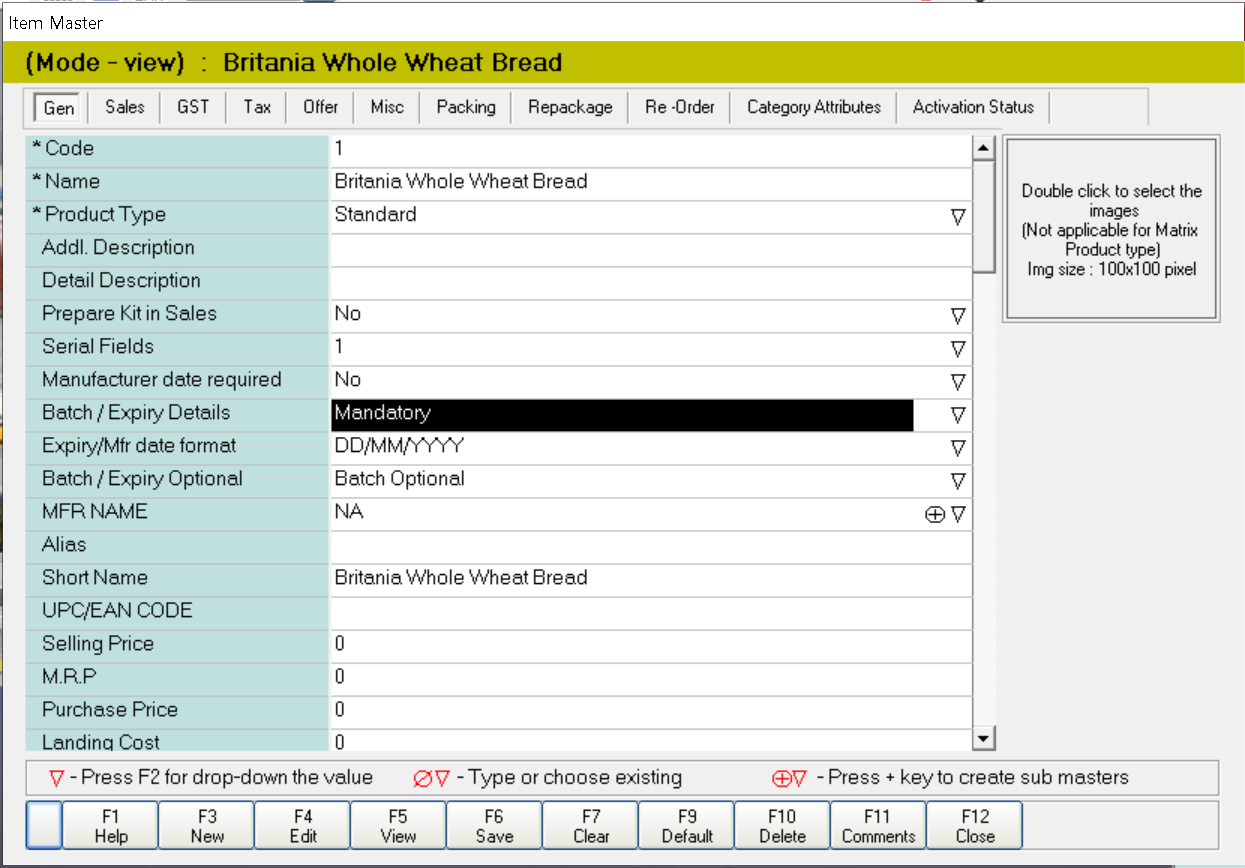Click the Landing Cost value field
1245x868 pixels.
pos(651,740)
